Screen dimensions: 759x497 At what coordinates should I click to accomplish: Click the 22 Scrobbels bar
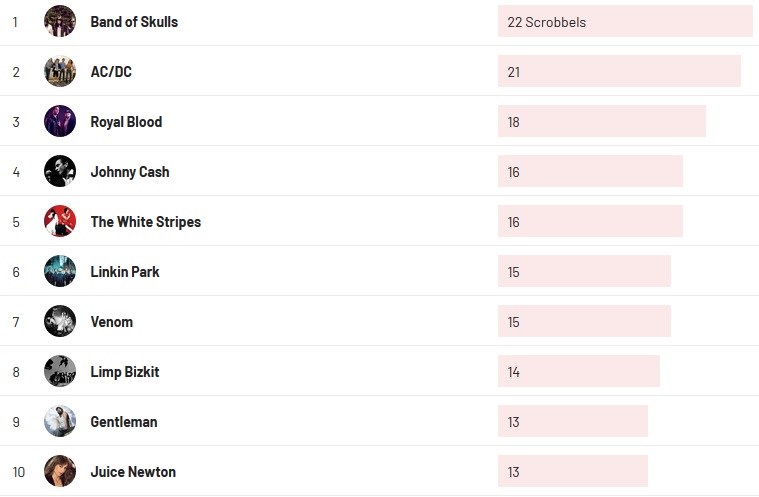pos(624,21)
